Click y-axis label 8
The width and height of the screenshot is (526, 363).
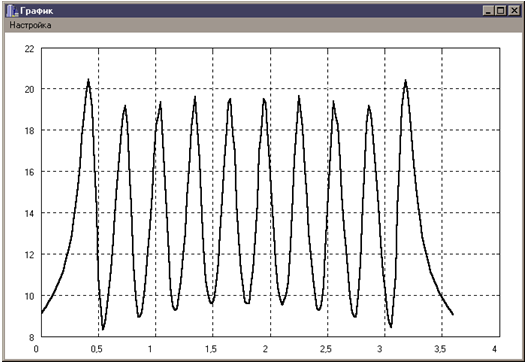tap(32, 338)
